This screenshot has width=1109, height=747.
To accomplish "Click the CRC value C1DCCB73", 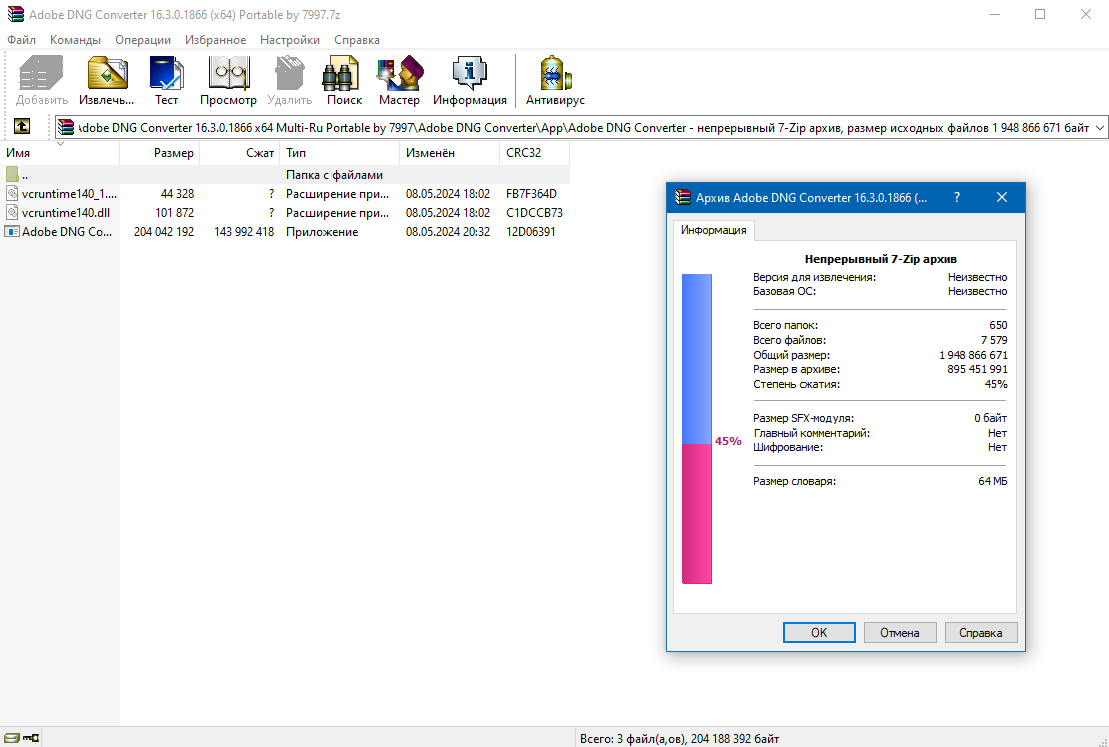I will click(x=534, y=212).
